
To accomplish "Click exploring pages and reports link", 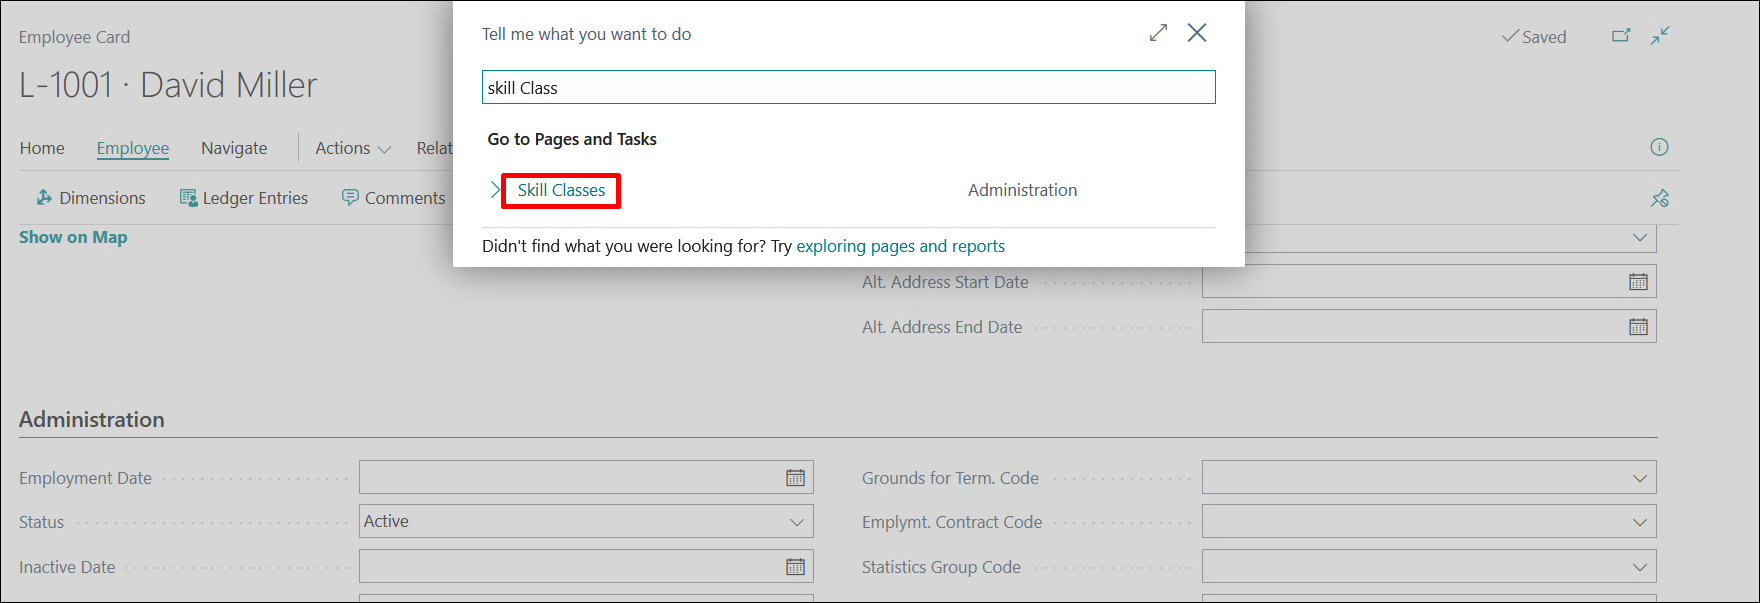I will click(x=900, y=246).
